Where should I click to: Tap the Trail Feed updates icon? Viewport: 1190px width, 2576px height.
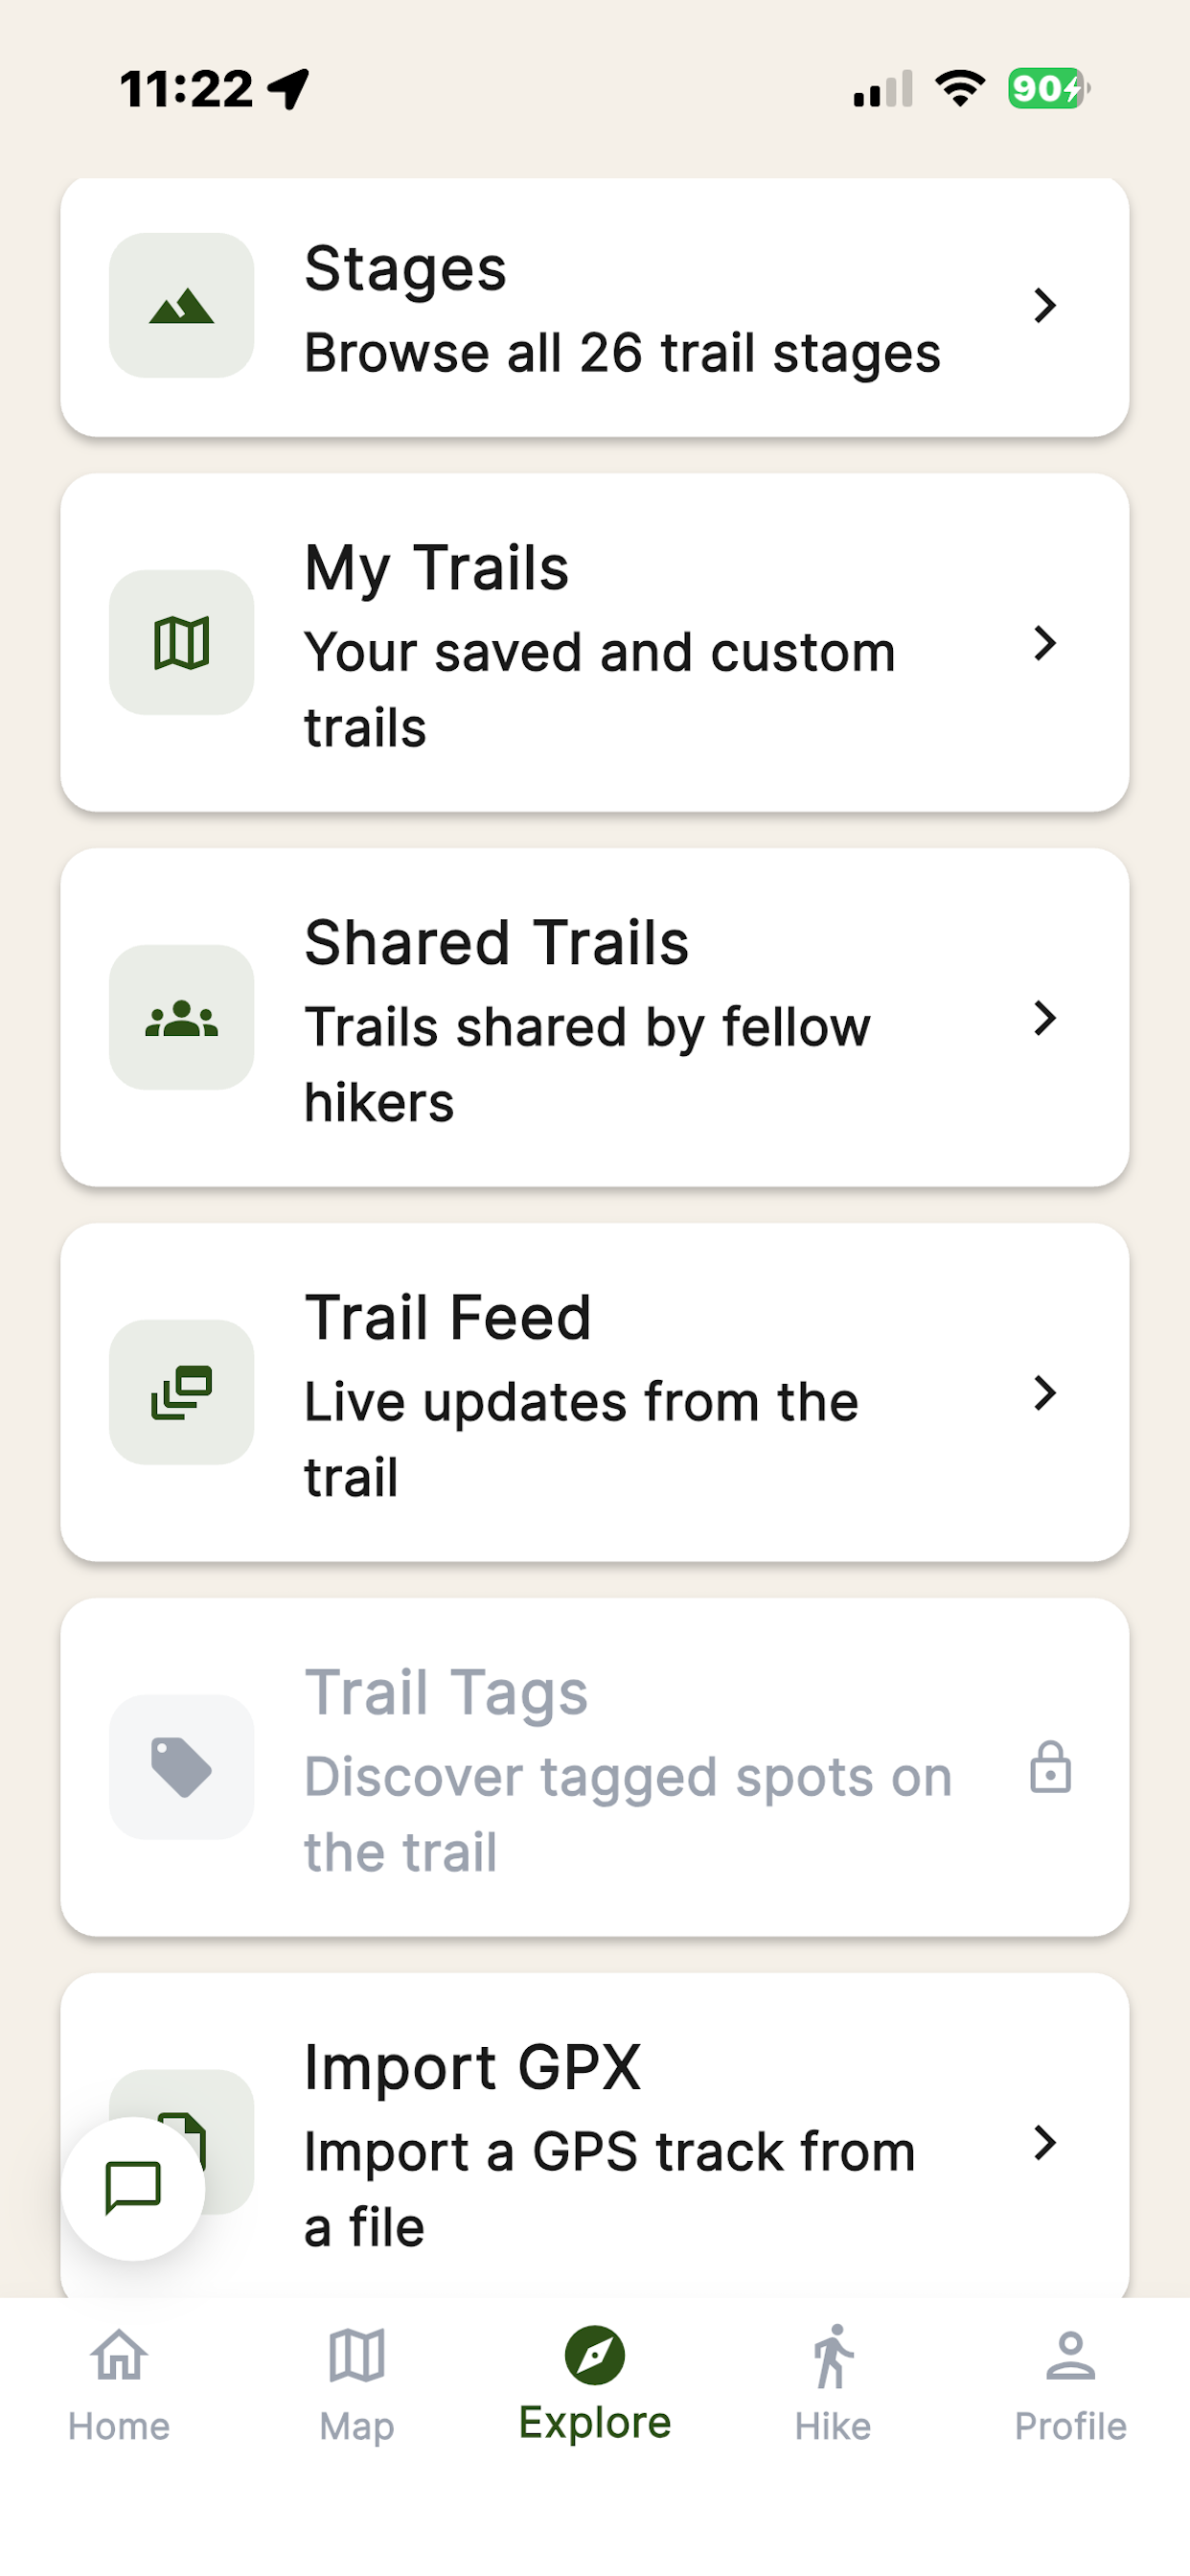tap(181, 1393)
